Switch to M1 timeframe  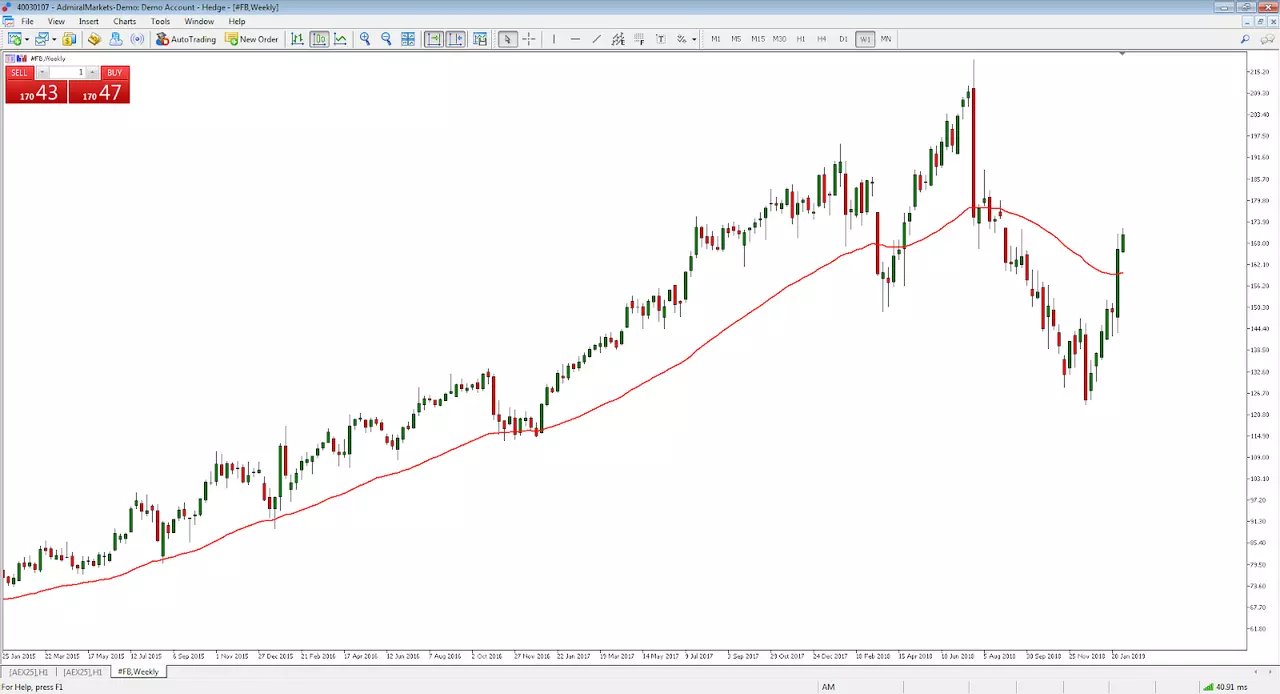click(x=716, y=39)
